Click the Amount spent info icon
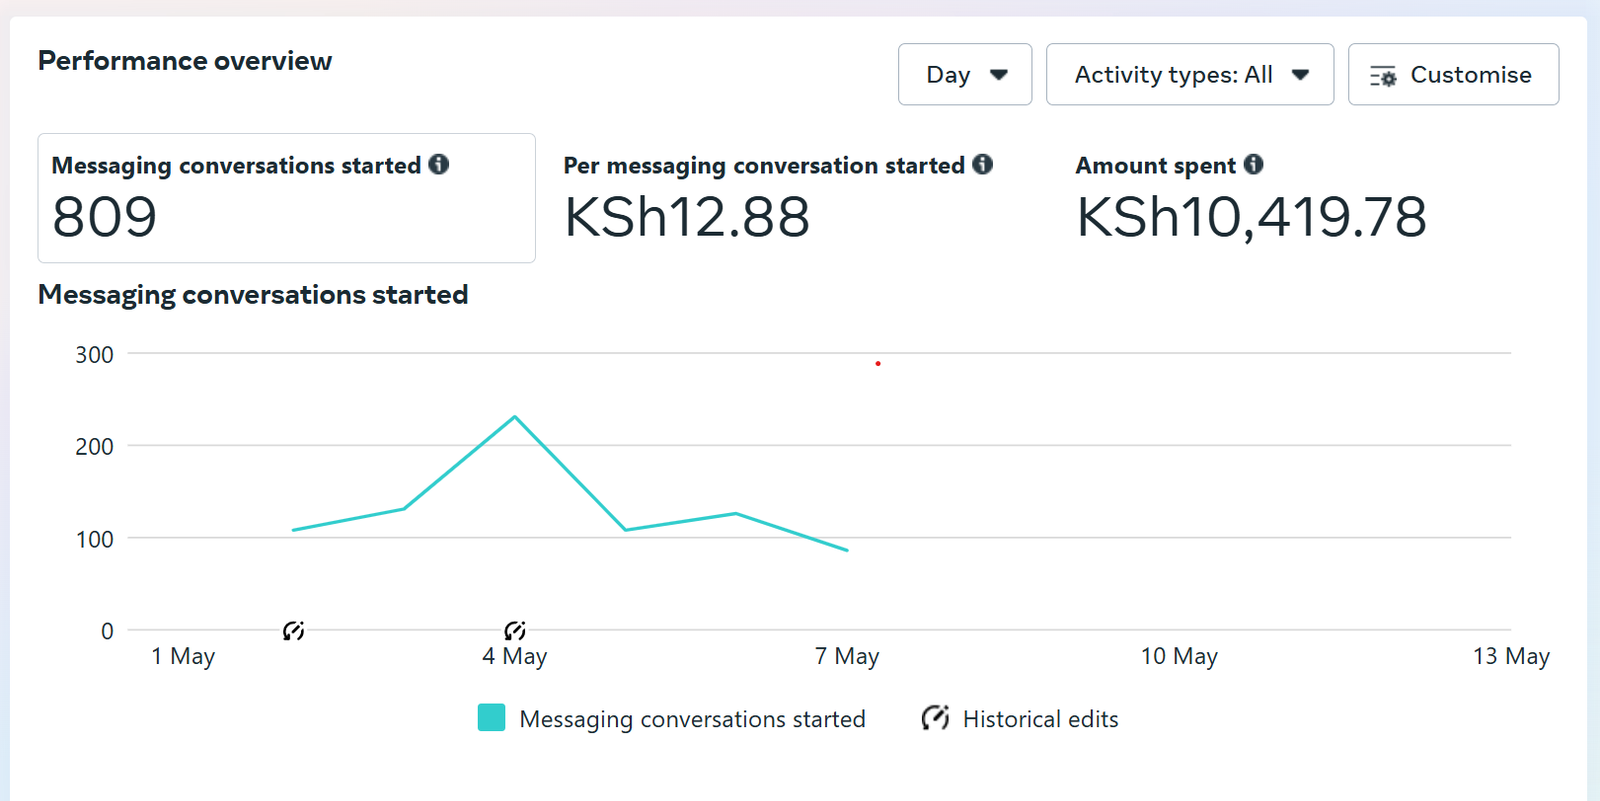Viewport: 1600px width, 801px height. click(x=1254, y=164)
